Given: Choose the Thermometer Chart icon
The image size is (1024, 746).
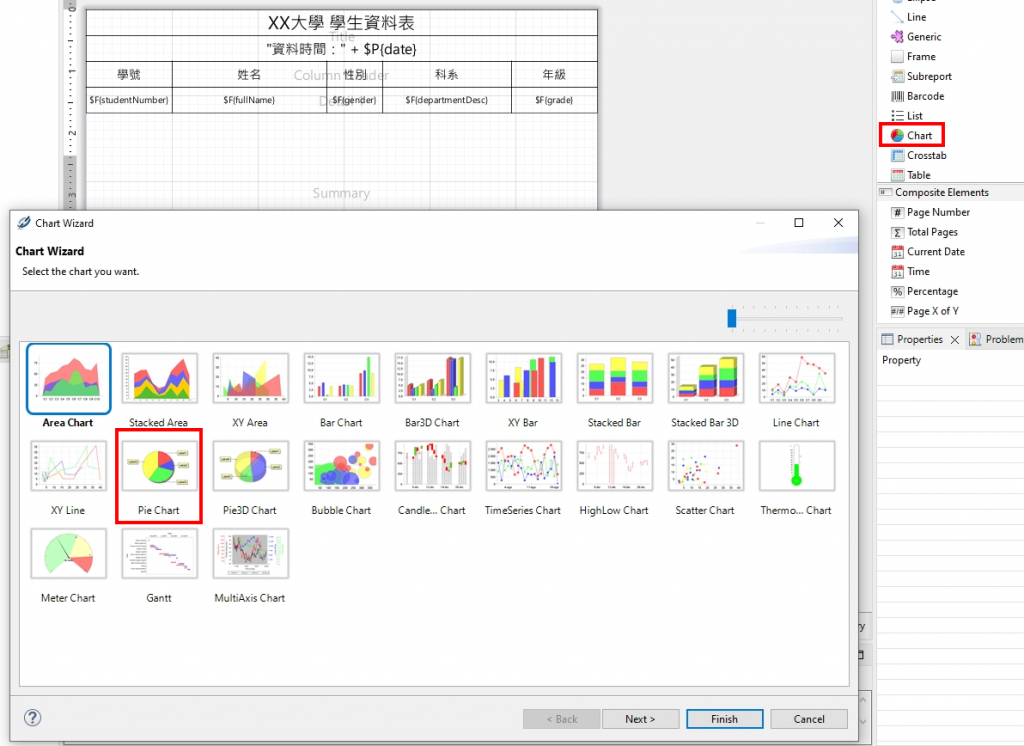Looking at the screenshot, I should pos(797,466).
